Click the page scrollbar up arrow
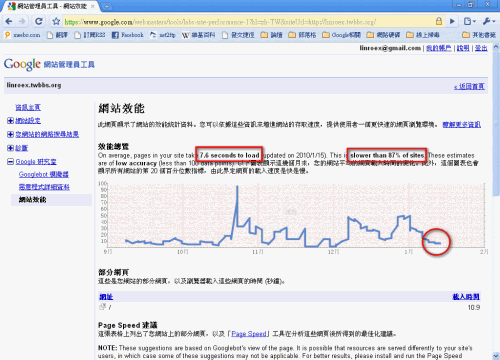Screen dimensions: 500x360 point(496,47)
